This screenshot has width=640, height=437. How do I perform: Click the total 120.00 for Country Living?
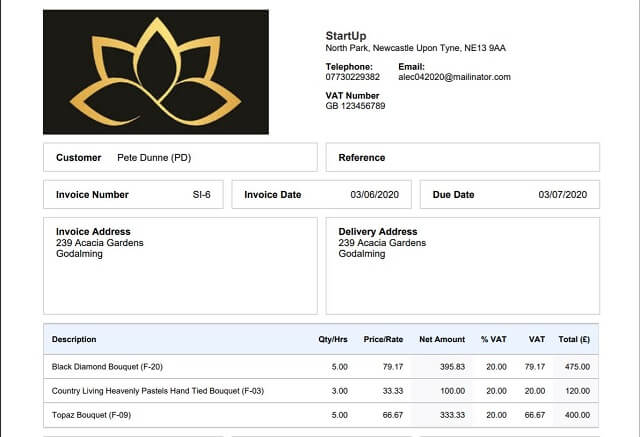point(577,391)
